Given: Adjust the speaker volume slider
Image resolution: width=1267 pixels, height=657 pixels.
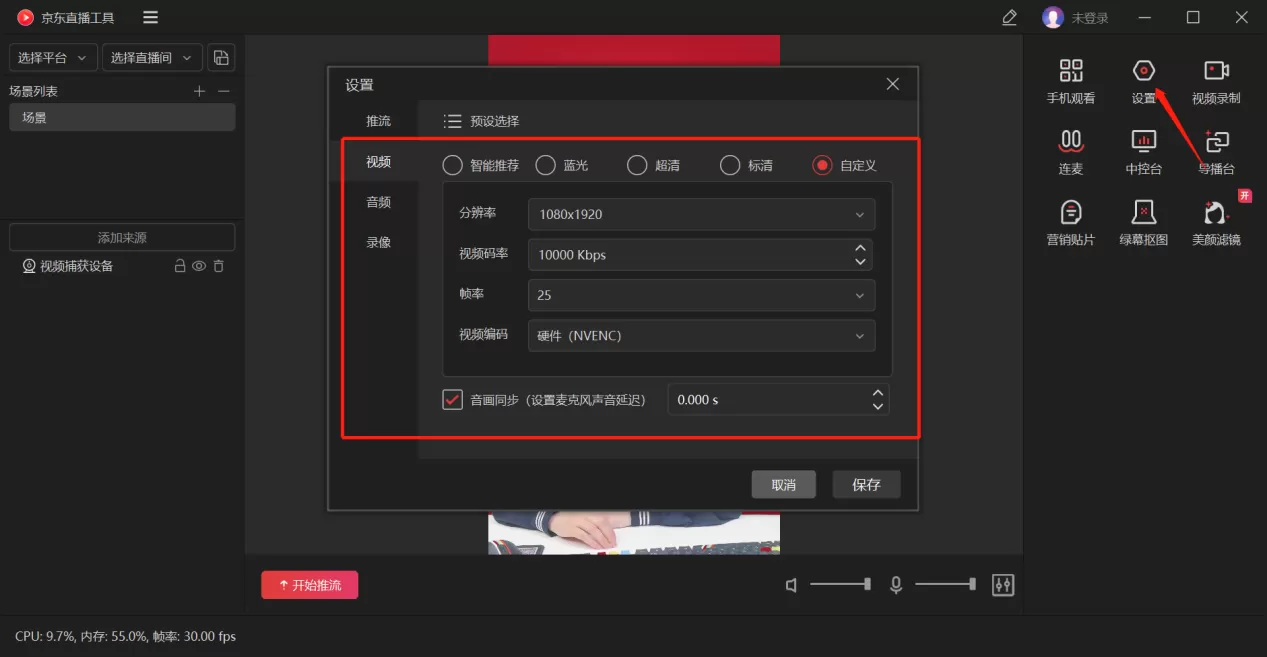Looking at the screenshot, I should (840, 585).
